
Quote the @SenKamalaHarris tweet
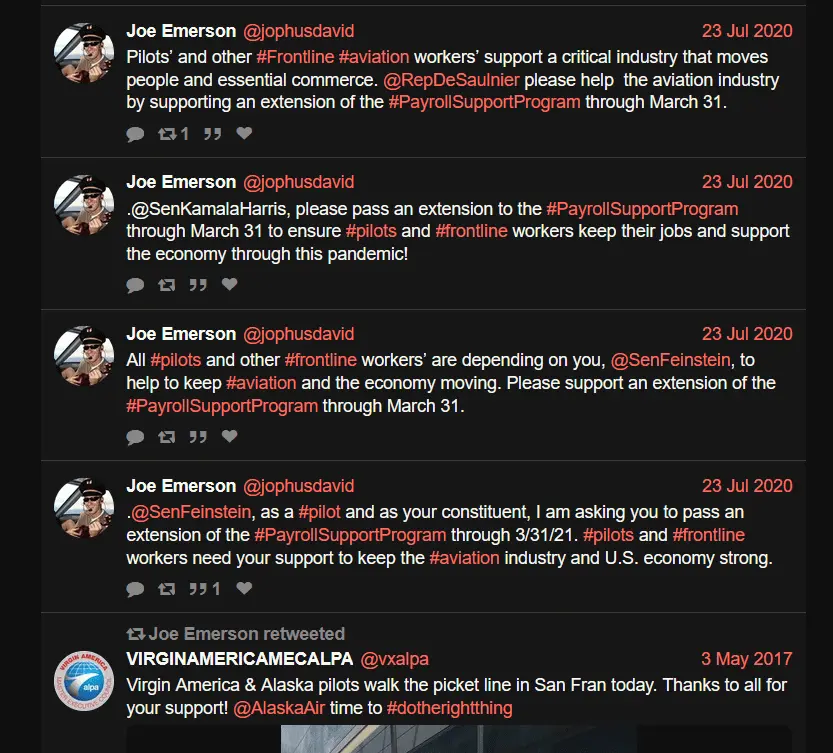(x=198, y=285)
